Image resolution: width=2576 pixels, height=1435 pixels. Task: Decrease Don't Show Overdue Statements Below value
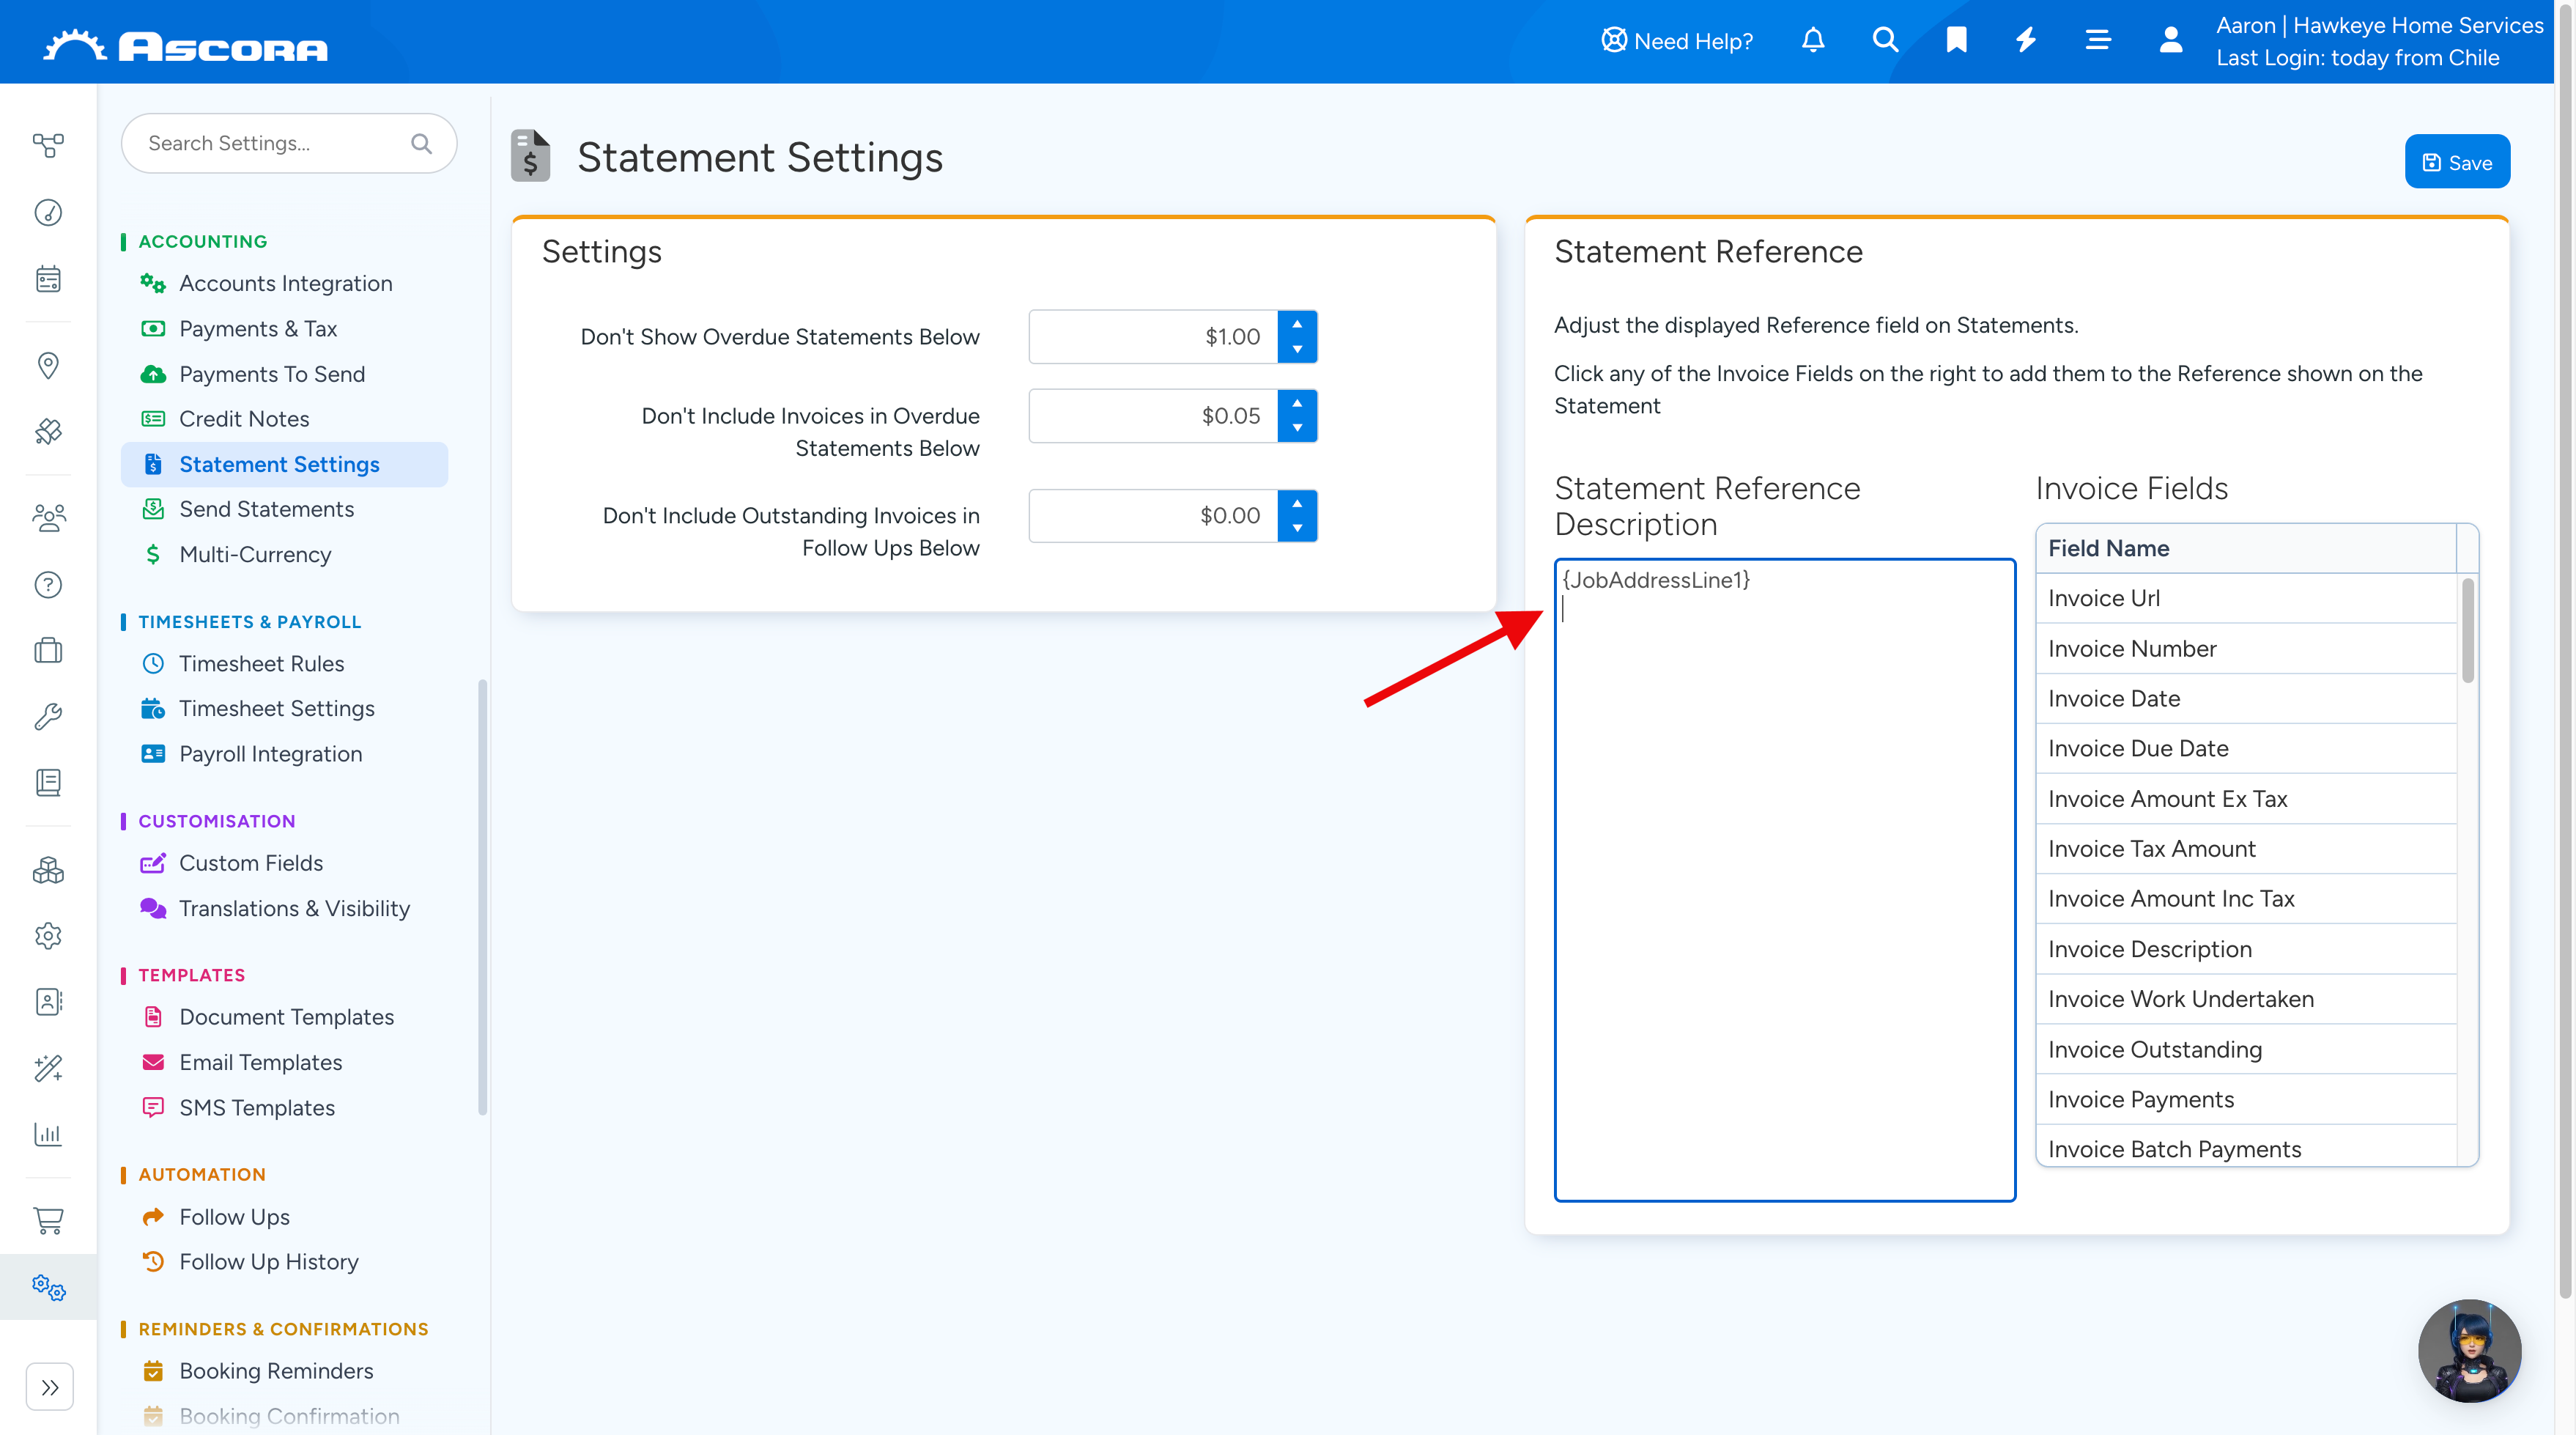(x=1297, y=350)
